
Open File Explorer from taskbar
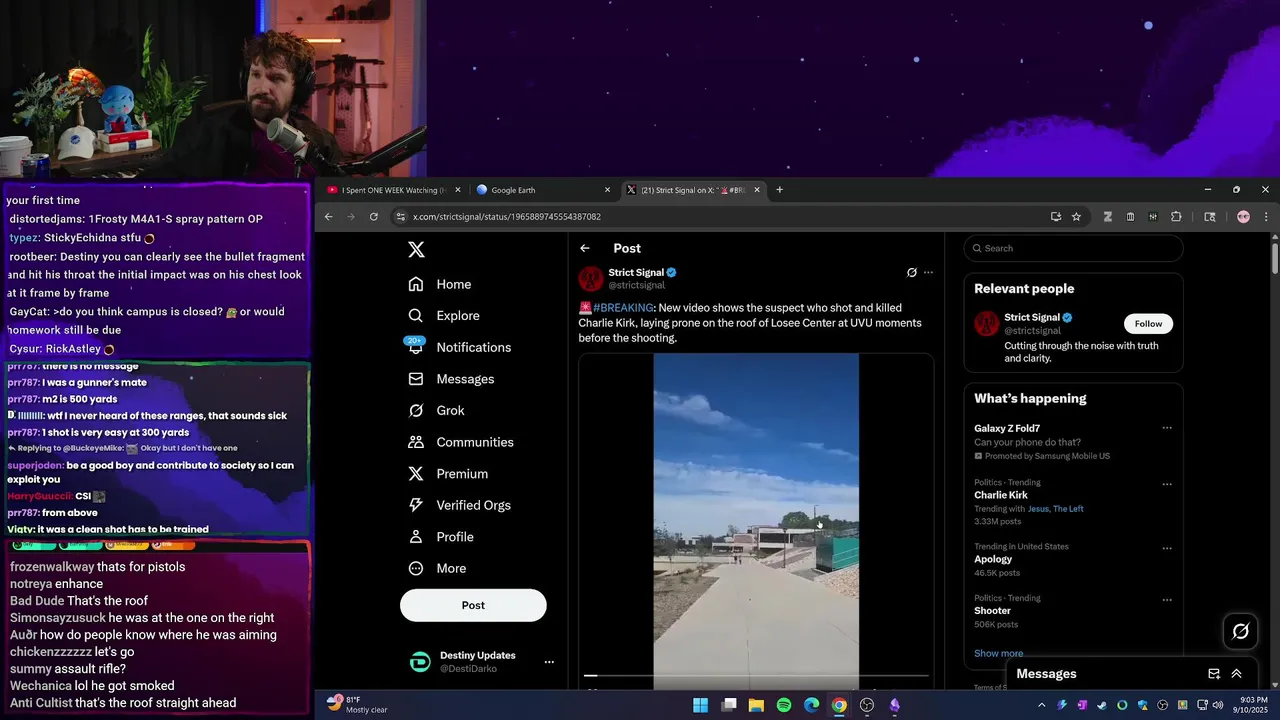click(756, 705)
